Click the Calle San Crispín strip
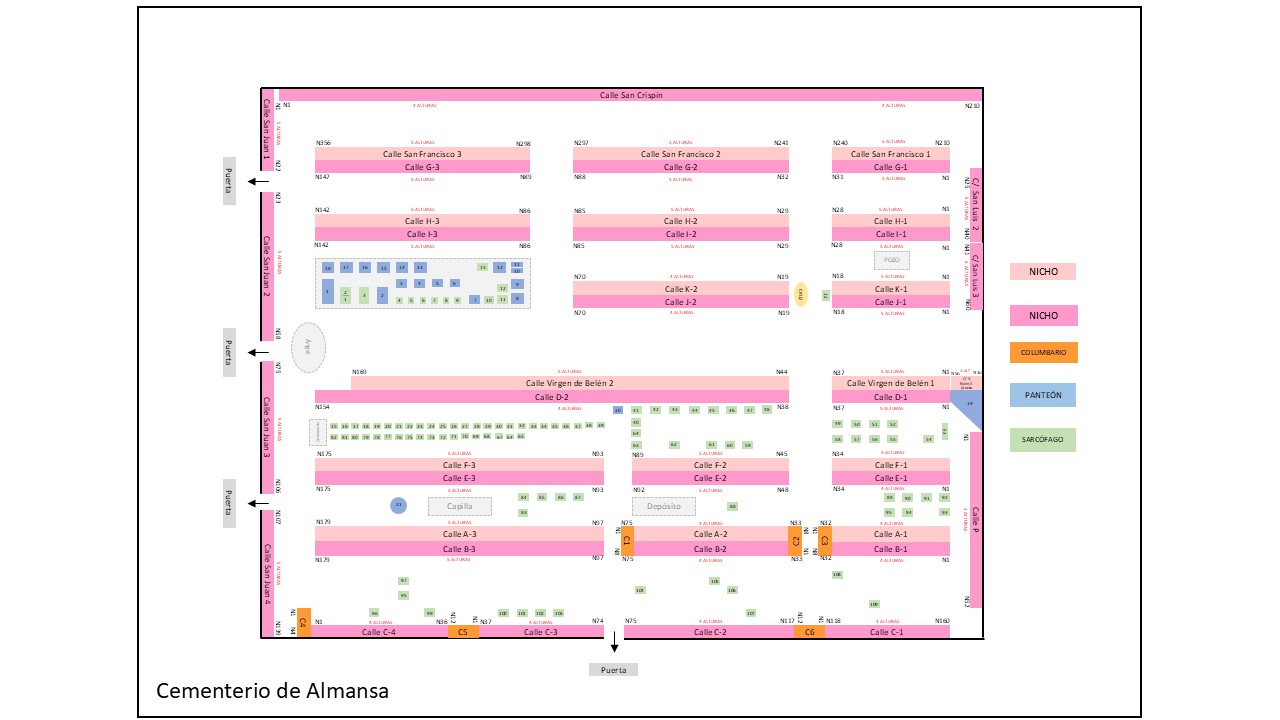Viewport: 1280px width, 720px height. point(630,95)
